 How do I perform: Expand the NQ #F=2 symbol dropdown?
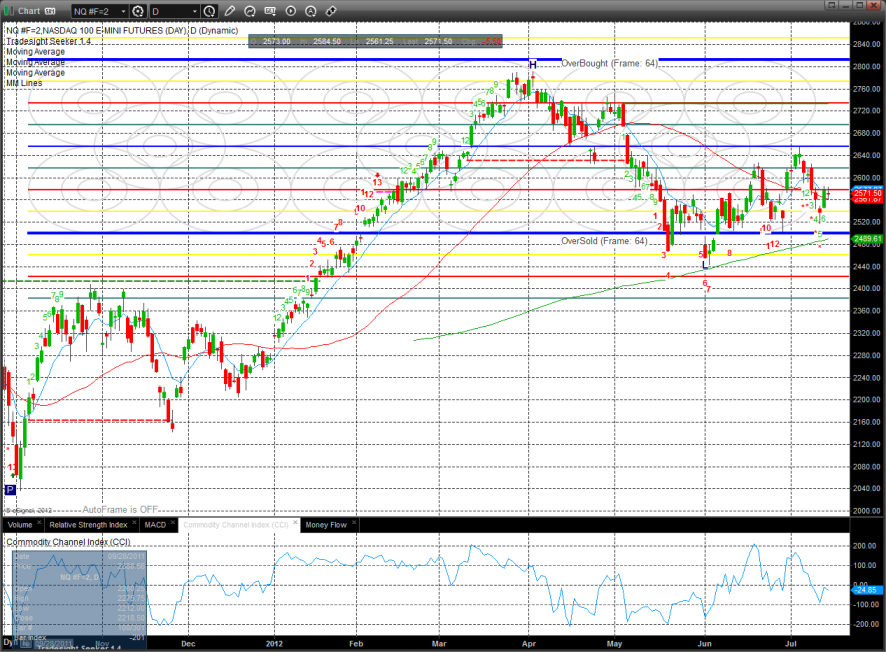point(122,11)
